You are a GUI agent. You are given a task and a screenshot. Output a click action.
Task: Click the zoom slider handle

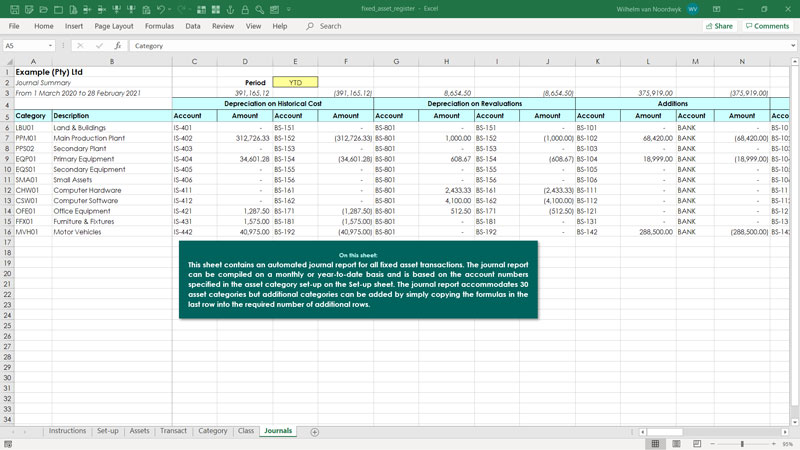[x=742, y=444]
